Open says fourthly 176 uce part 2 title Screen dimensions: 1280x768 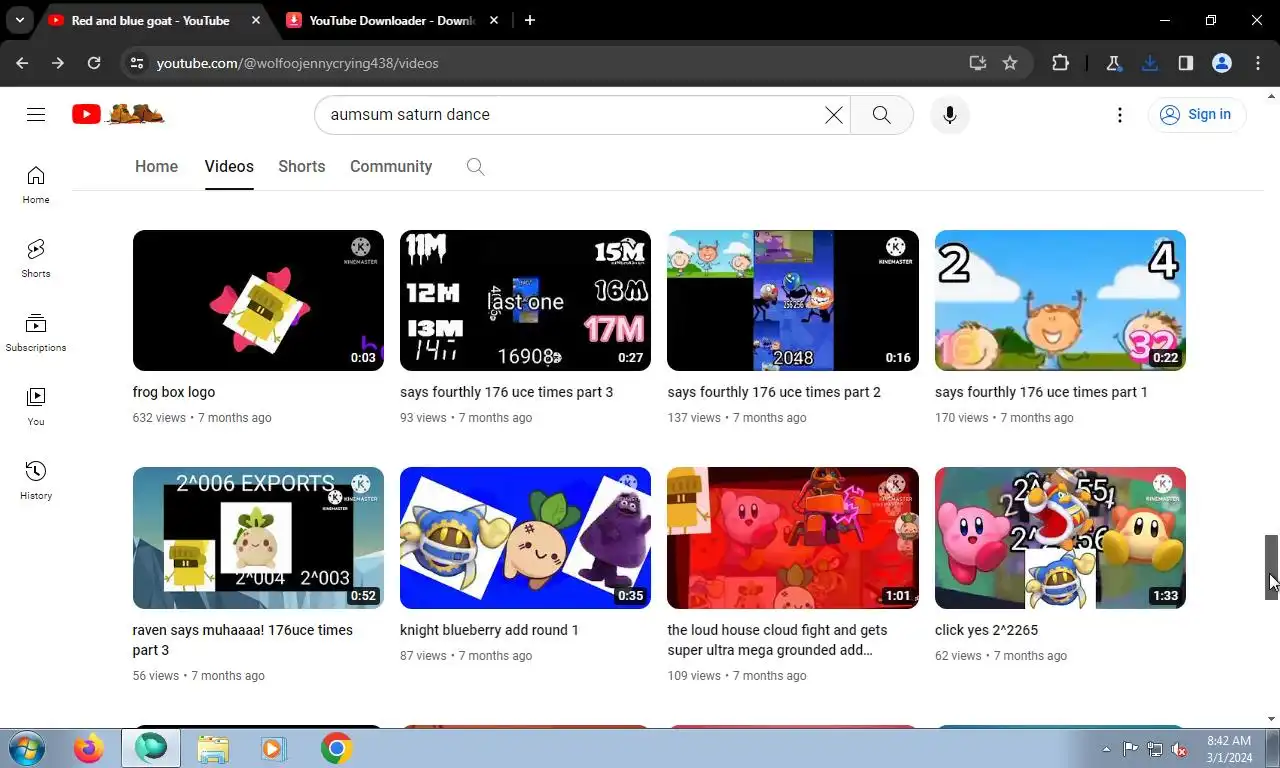click(774, 392)
